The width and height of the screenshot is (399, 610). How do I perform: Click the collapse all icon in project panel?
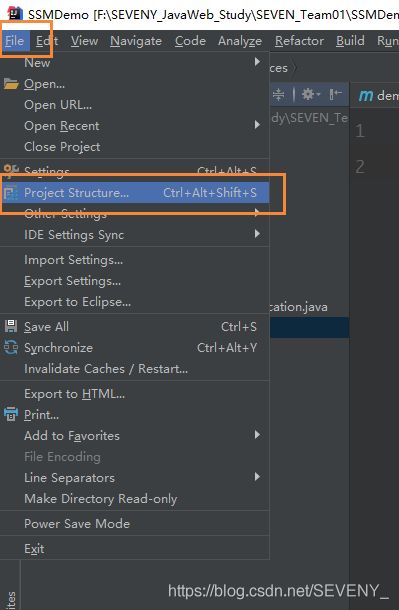(278, 94)
